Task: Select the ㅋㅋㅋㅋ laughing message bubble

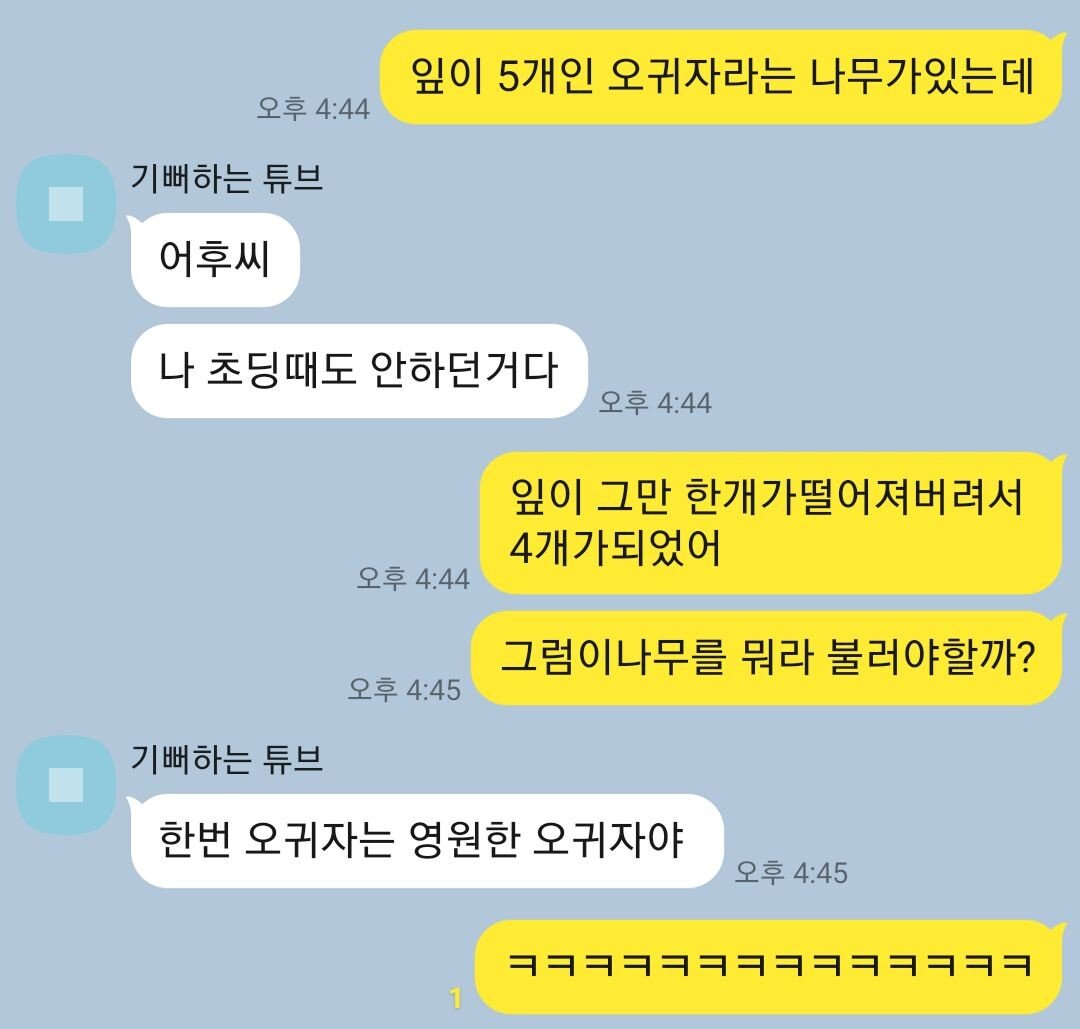Action: [769, 966]
